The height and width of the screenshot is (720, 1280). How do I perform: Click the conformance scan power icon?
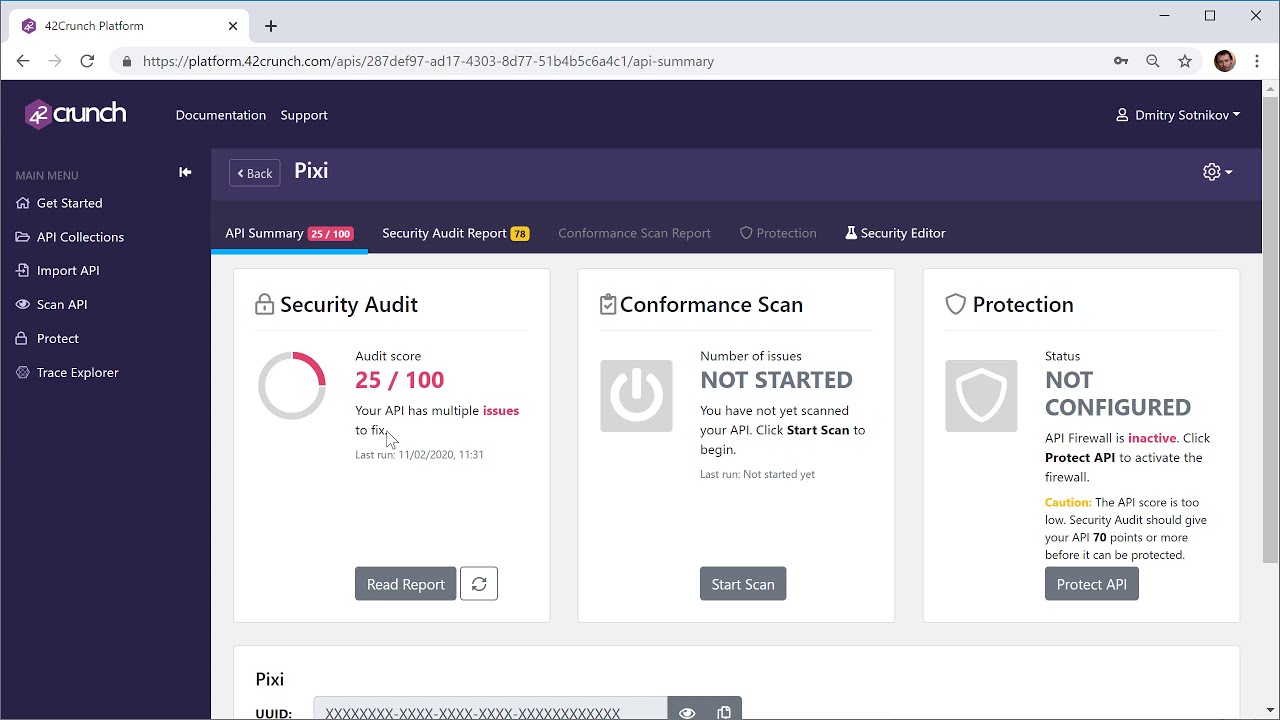click(x=636, y=396)
